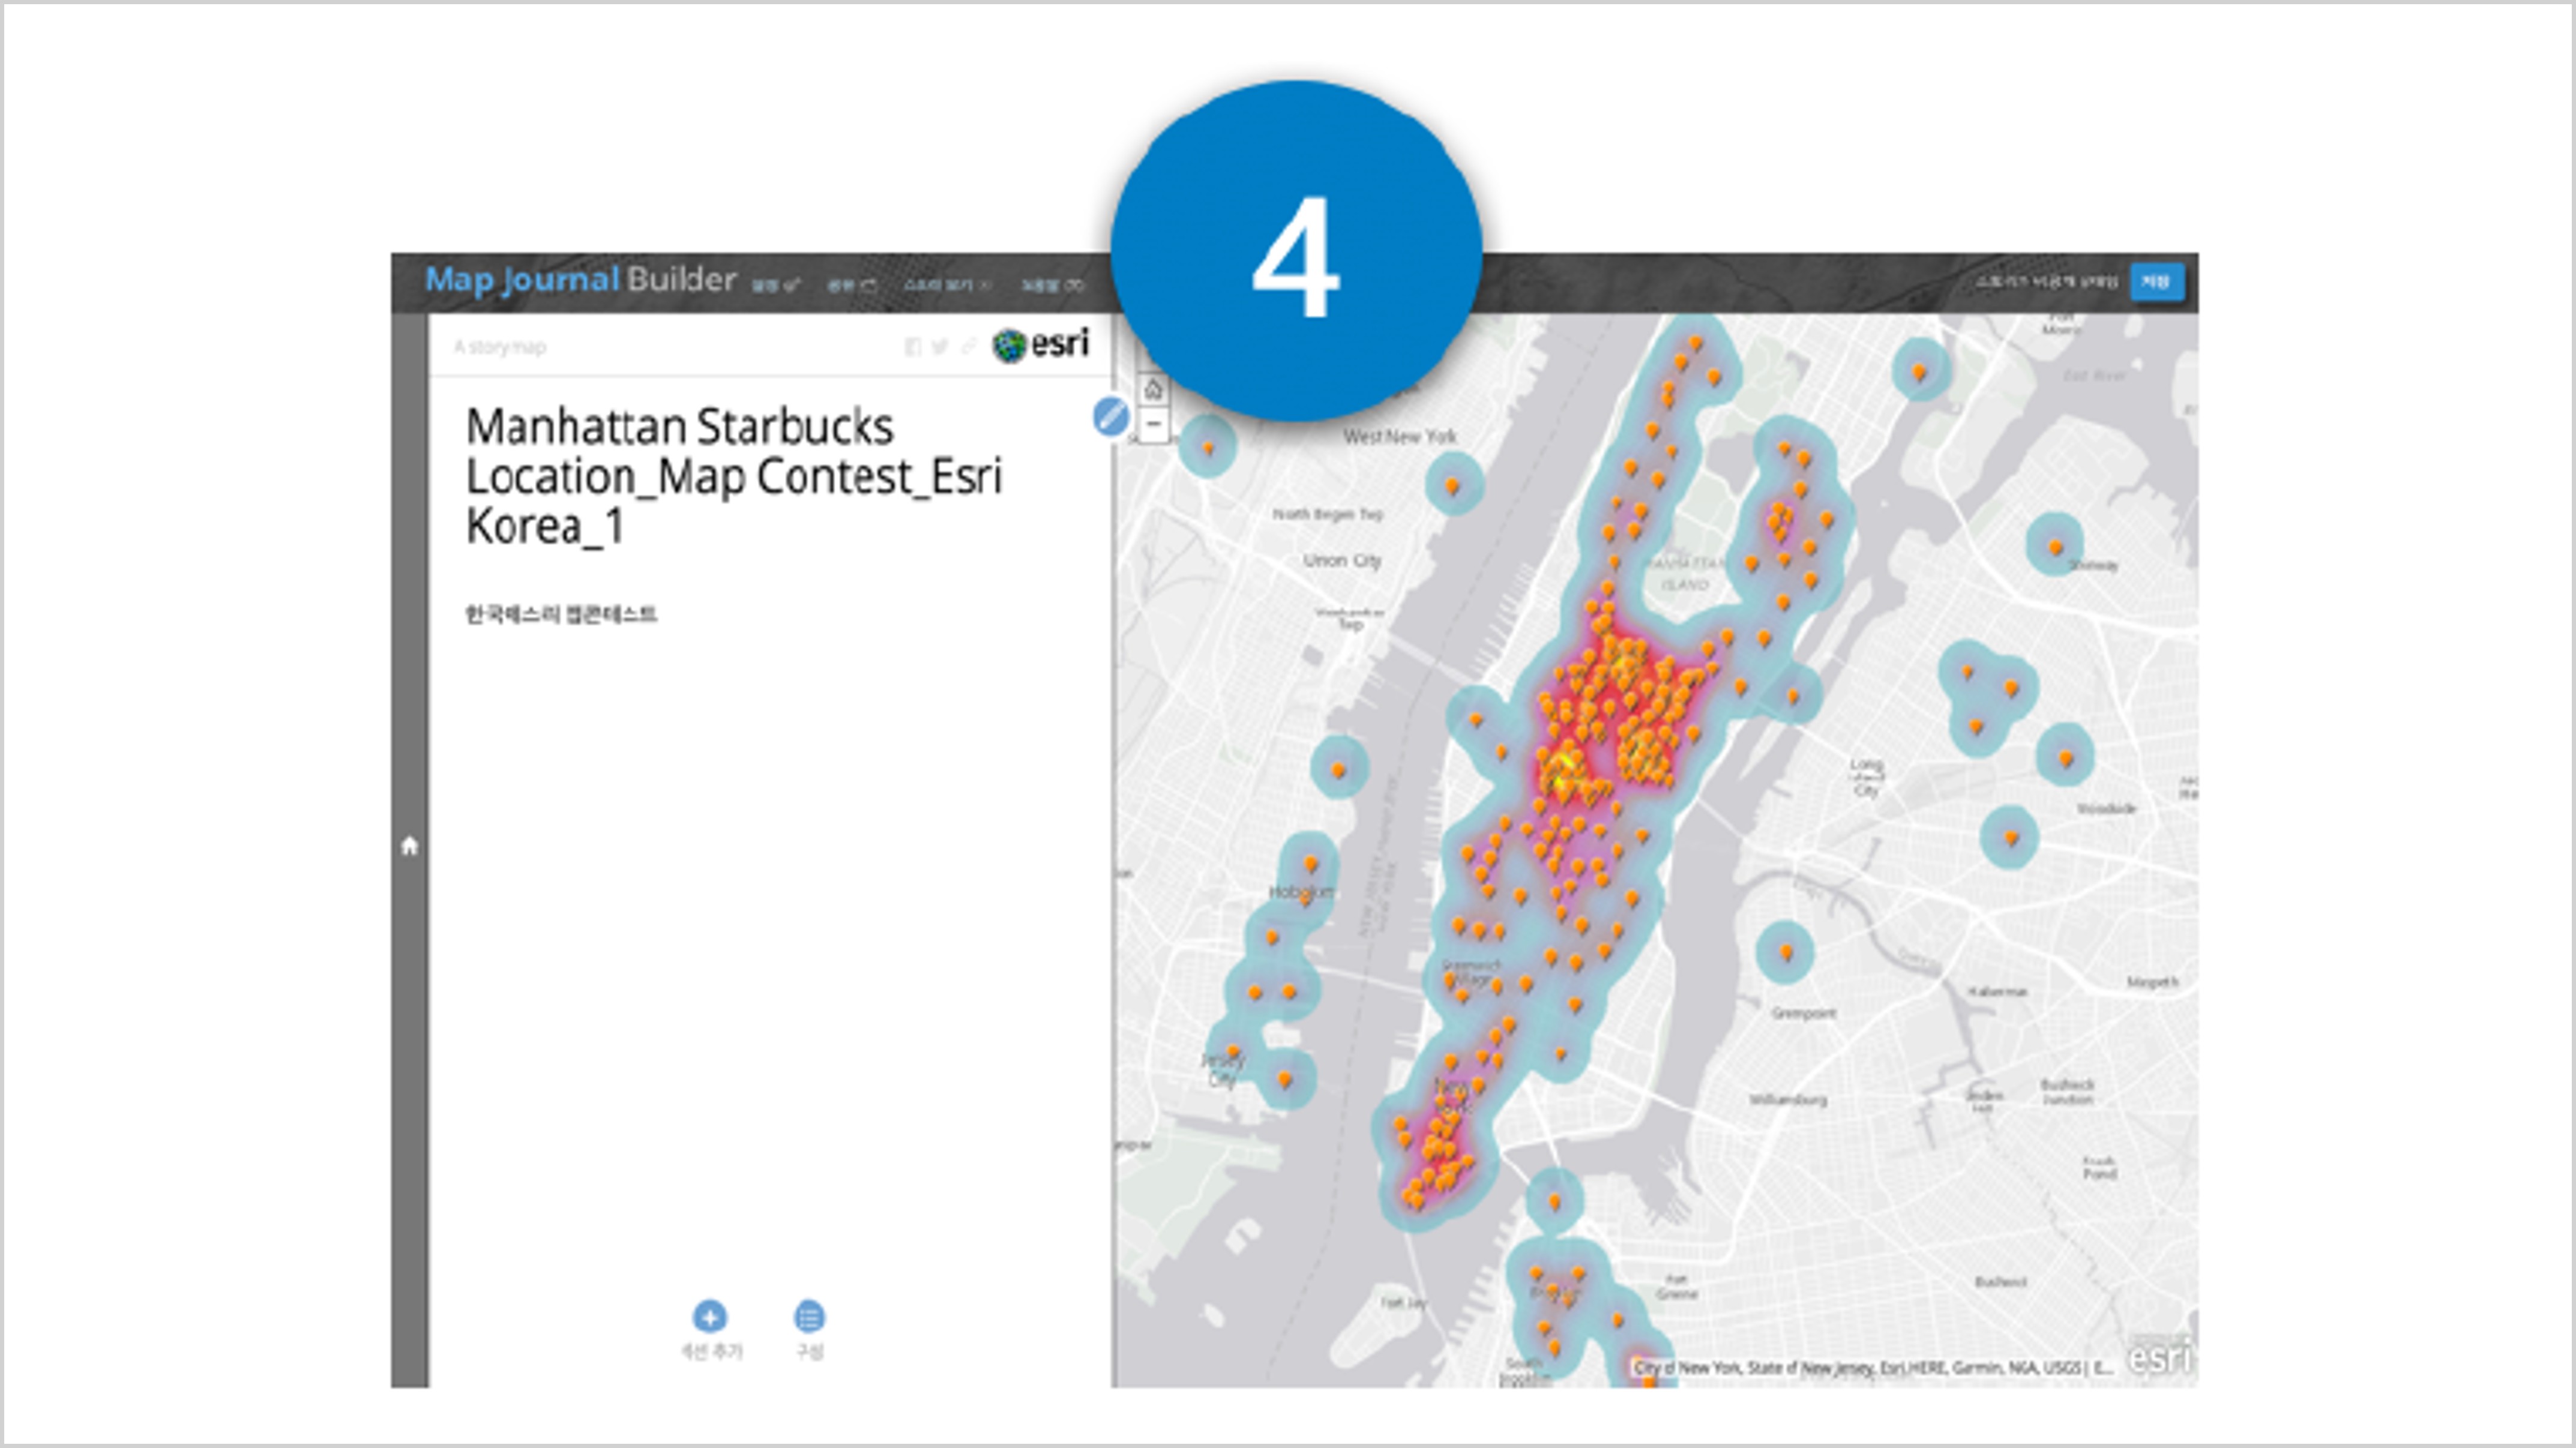Click the sidebar home icon on the gray strip

click(x=409, y=846)
